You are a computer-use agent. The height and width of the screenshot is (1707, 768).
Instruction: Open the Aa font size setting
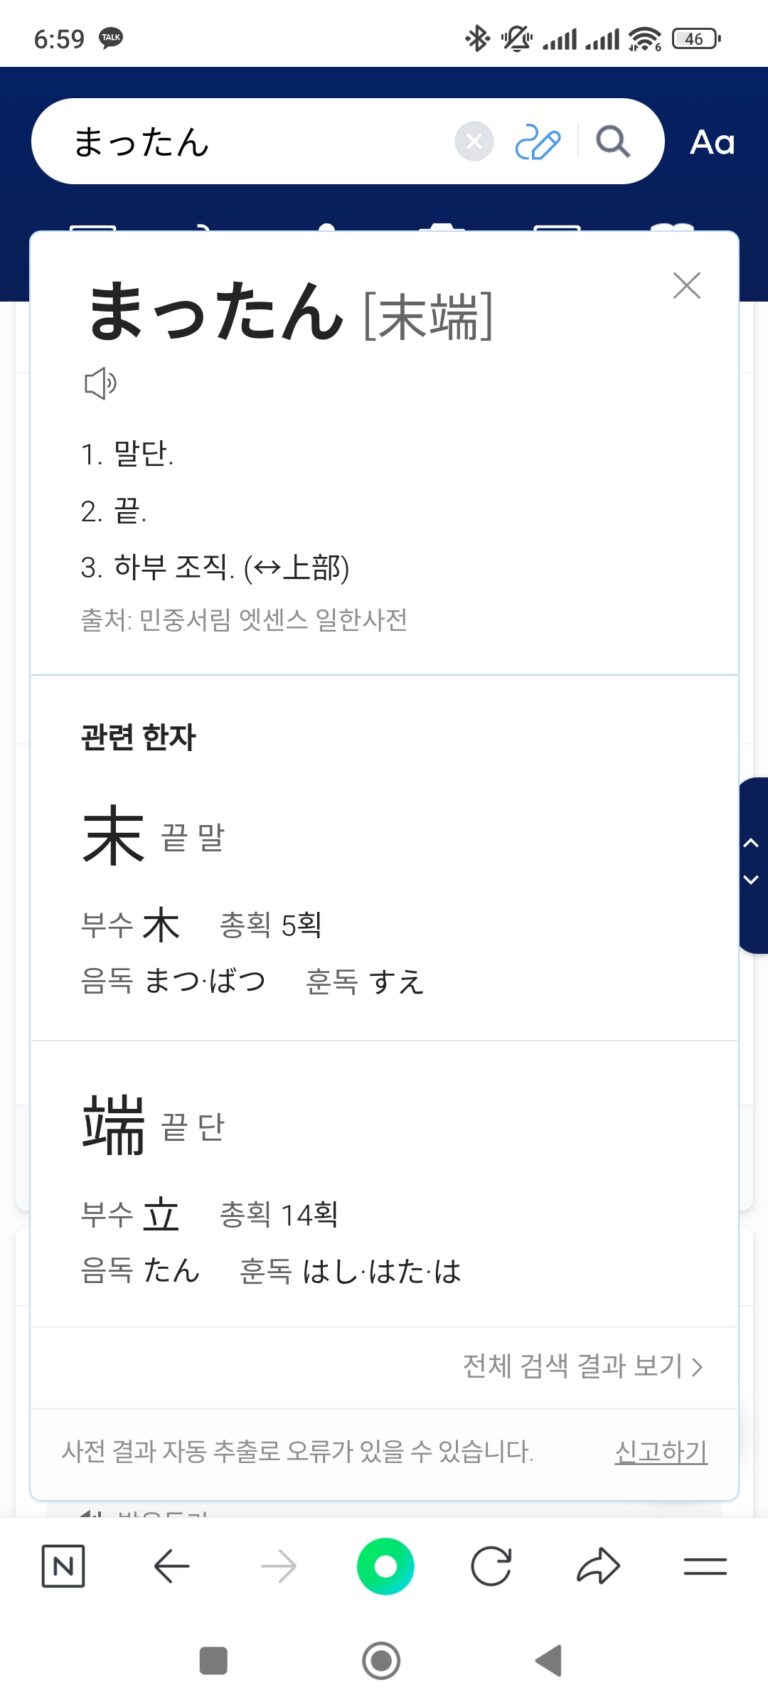coord(712,142)
